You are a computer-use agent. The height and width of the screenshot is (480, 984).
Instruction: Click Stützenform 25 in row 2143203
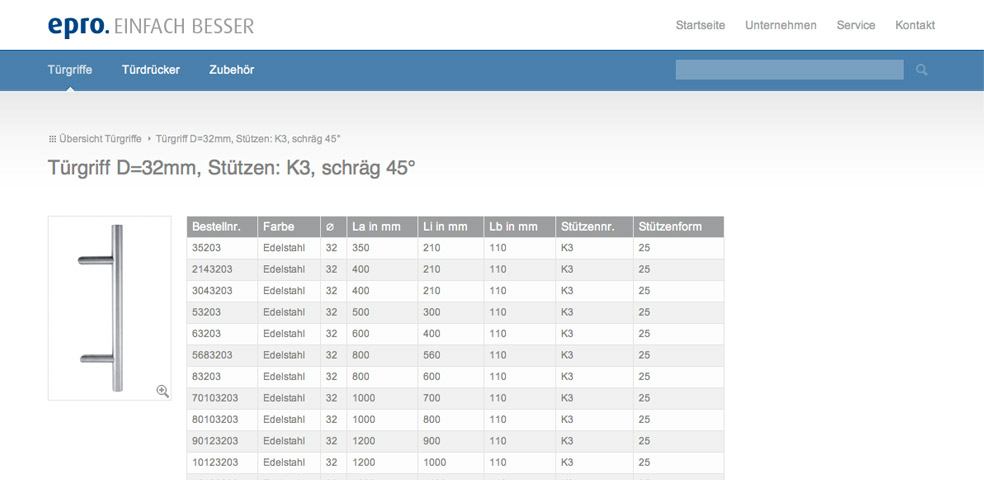click(x=644, y=269)
